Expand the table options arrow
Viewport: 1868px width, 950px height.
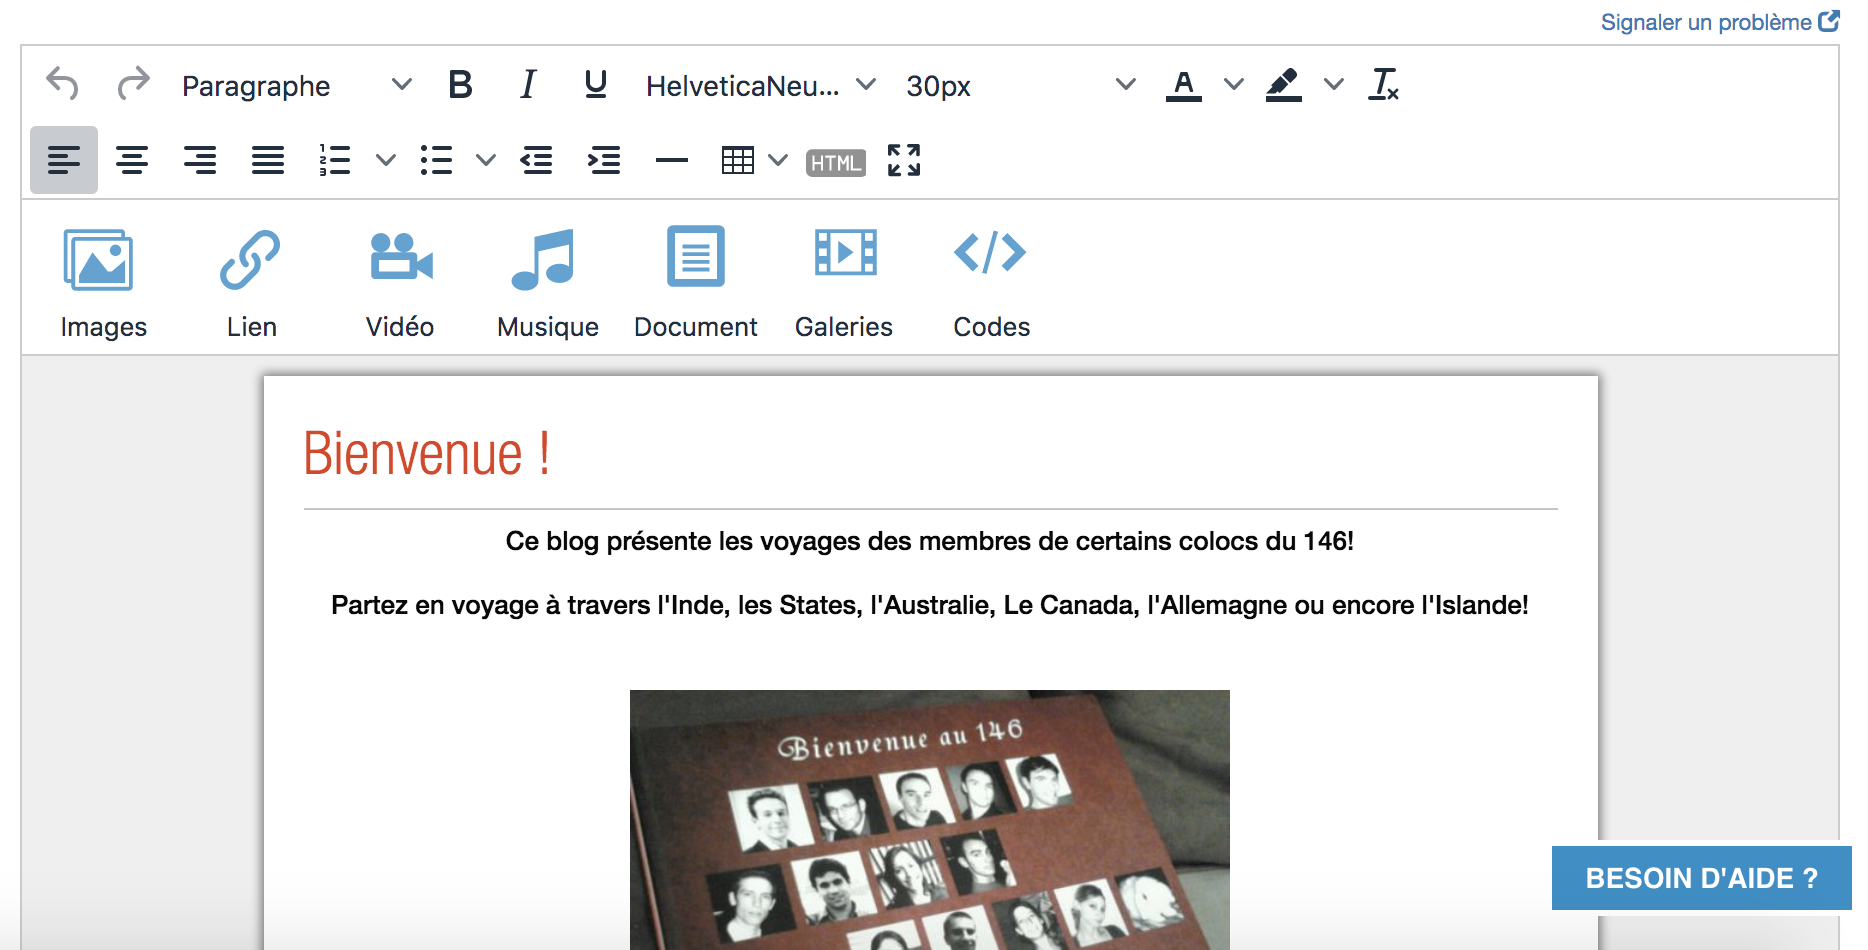(x=778, y=160)
